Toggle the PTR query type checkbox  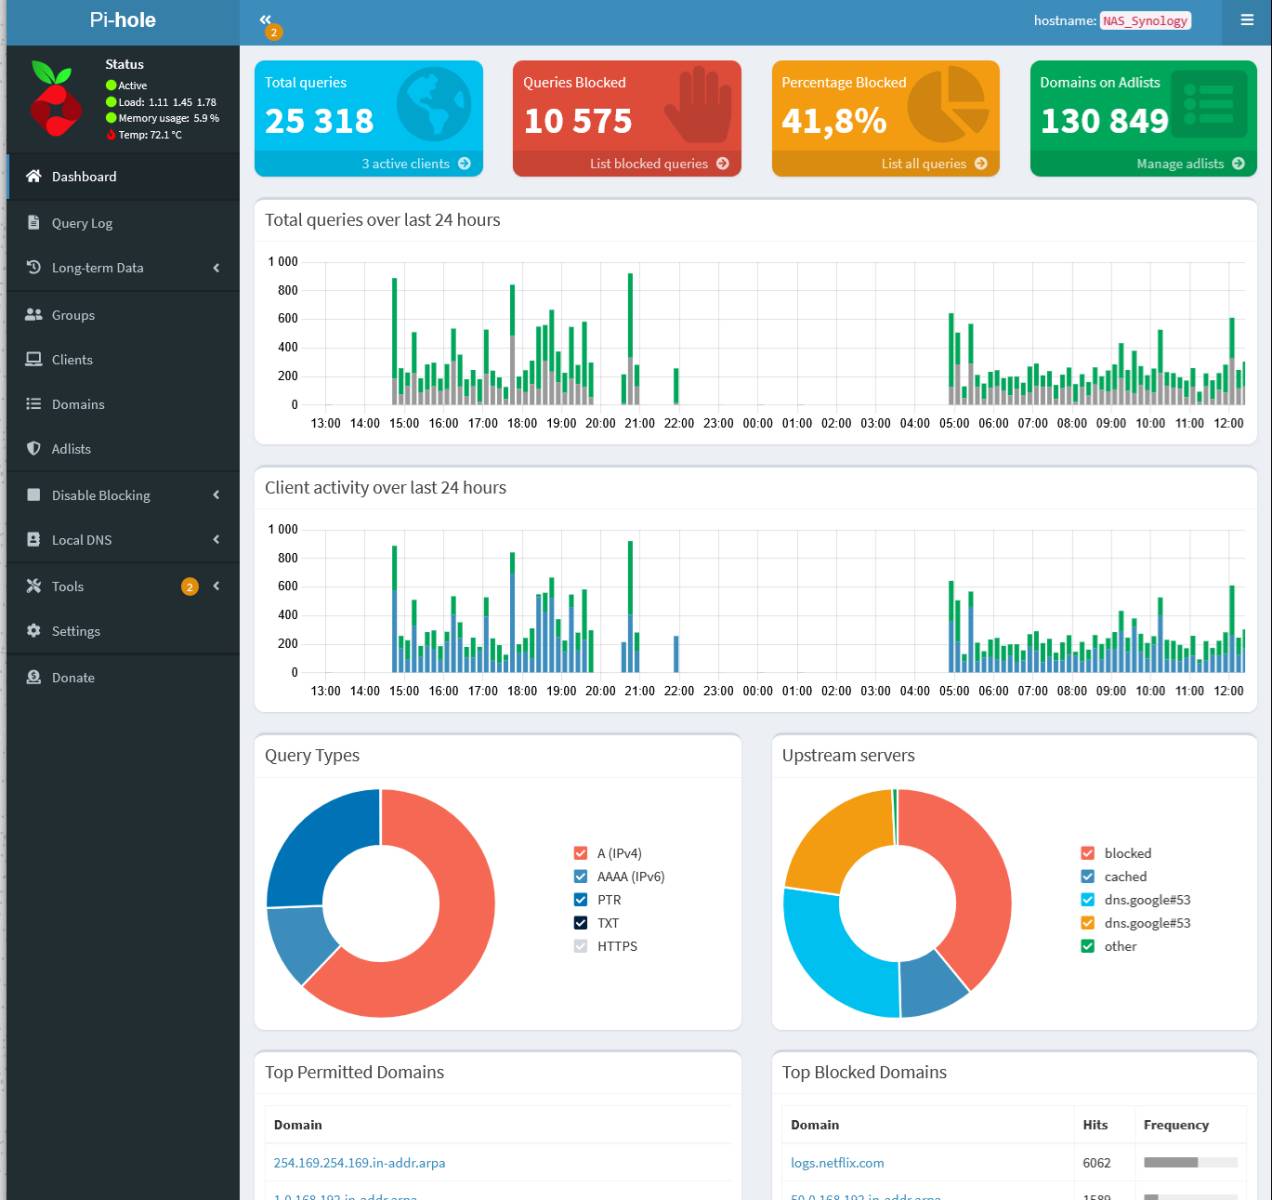pyautogui.click(x=580, y=899)
